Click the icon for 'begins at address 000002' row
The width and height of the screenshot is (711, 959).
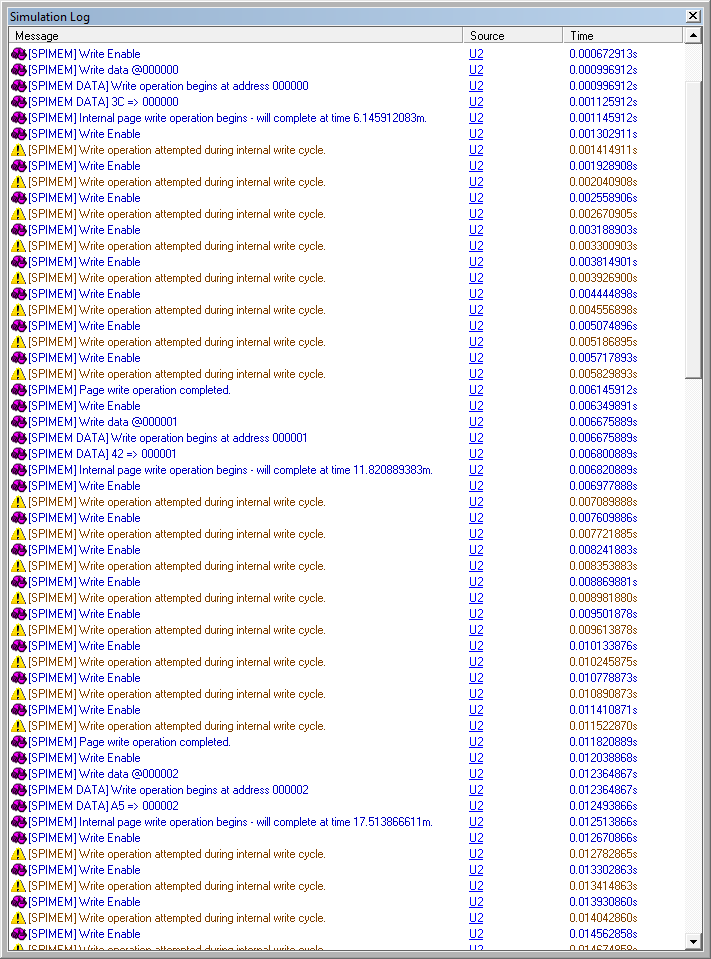pos(18,790)
